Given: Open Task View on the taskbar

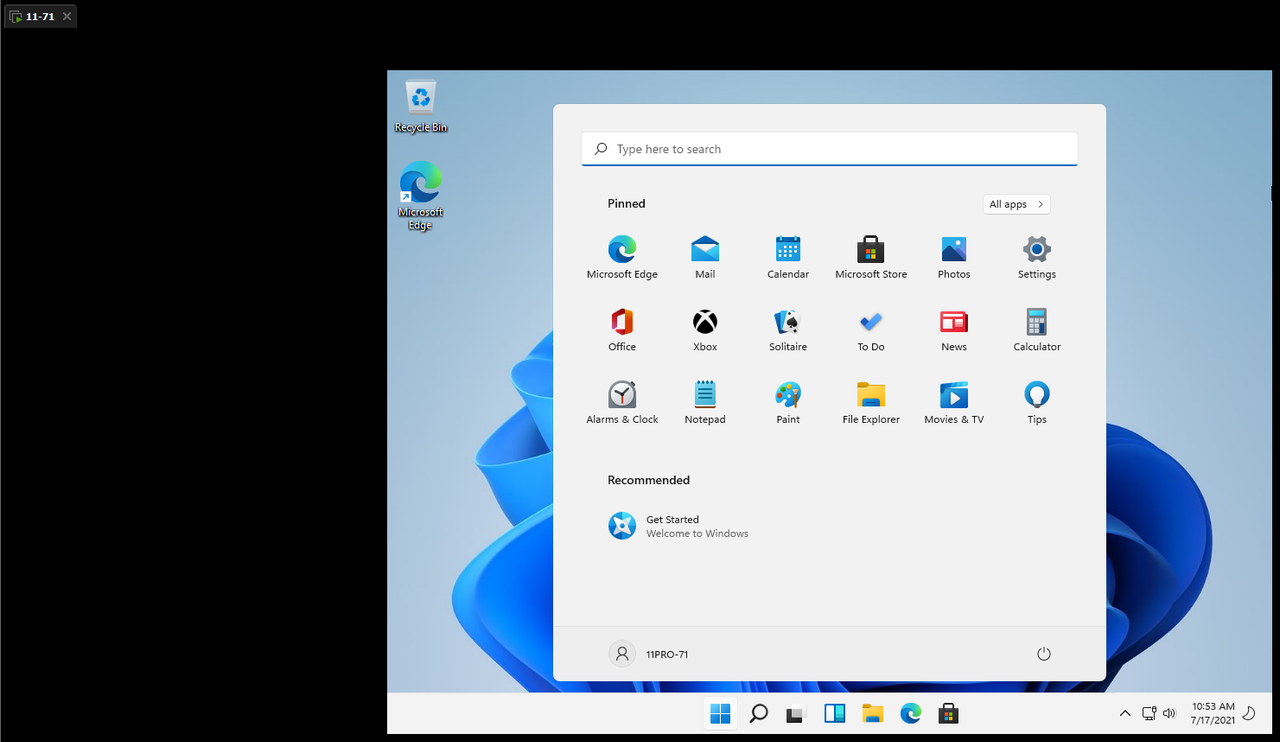Looking at the screenshot, I should 796,714.
